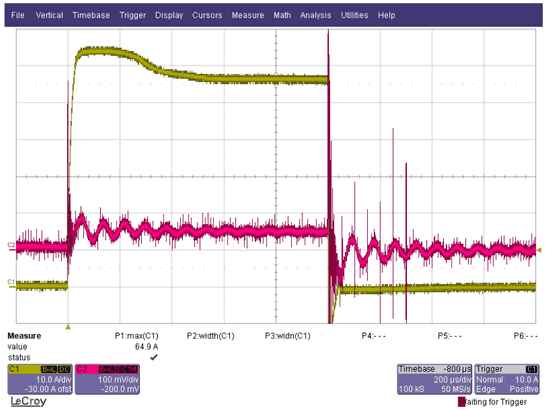Click the BwL badge in C1 descriptor

[x=49, y=369]
